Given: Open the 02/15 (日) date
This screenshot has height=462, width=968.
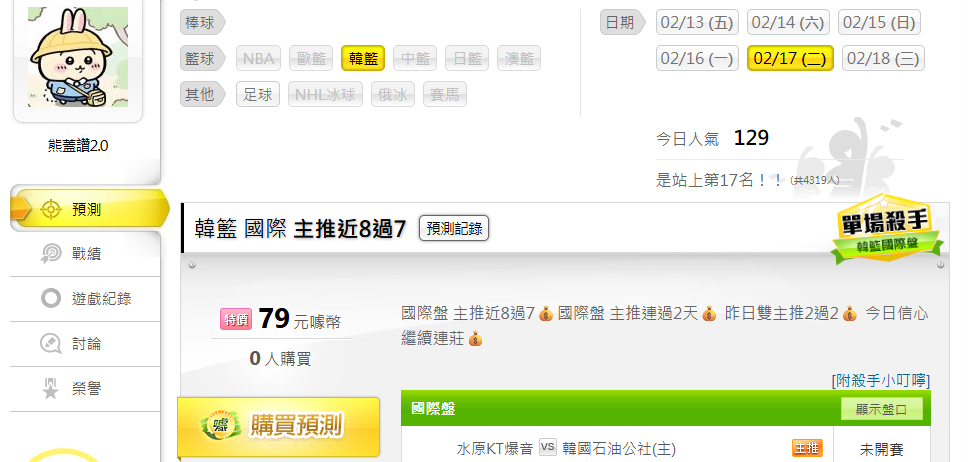Looking at the screenshot, I should [x=879, y=23].
